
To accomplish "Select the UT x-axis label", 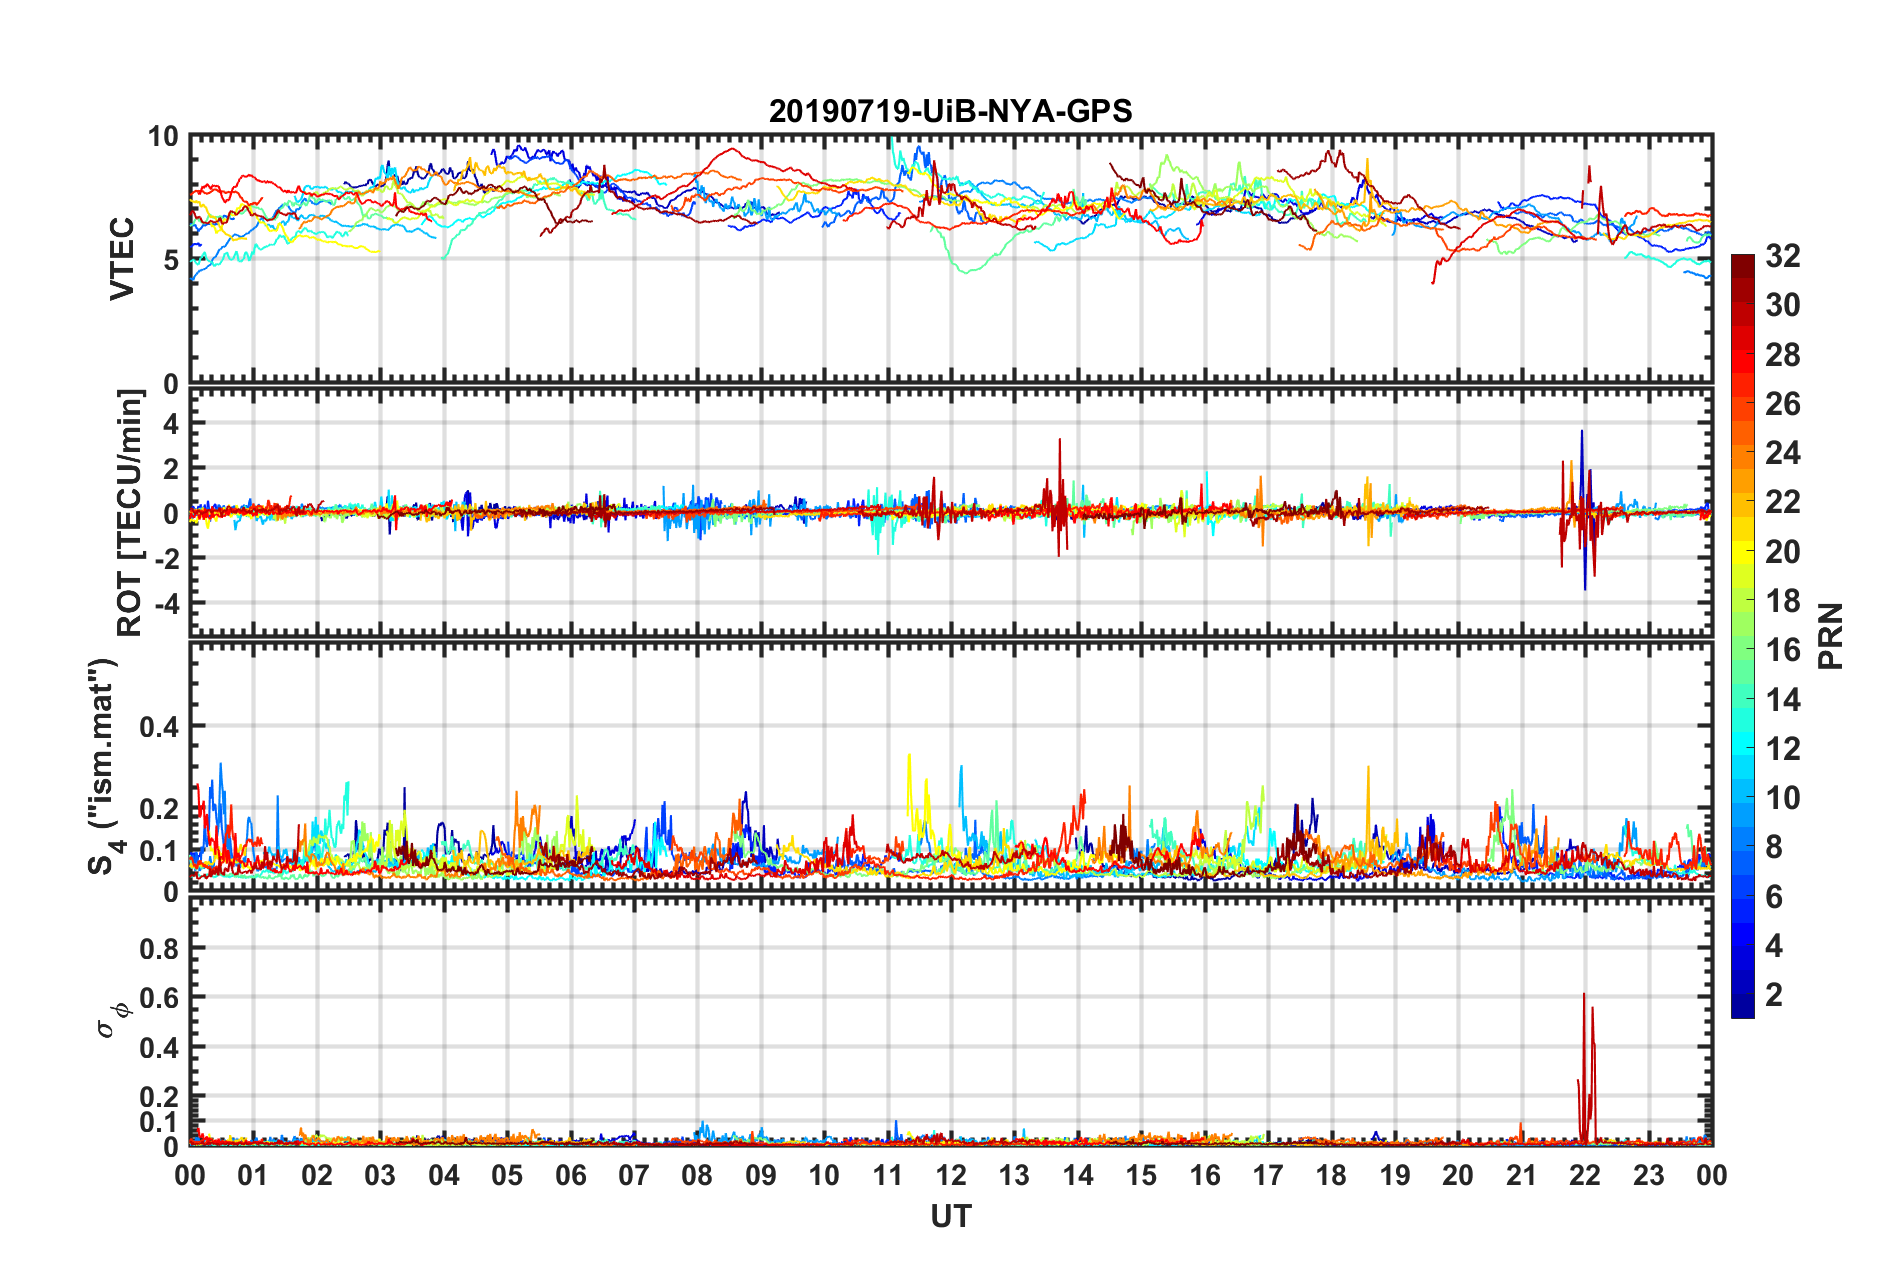I will point(951,1216).
